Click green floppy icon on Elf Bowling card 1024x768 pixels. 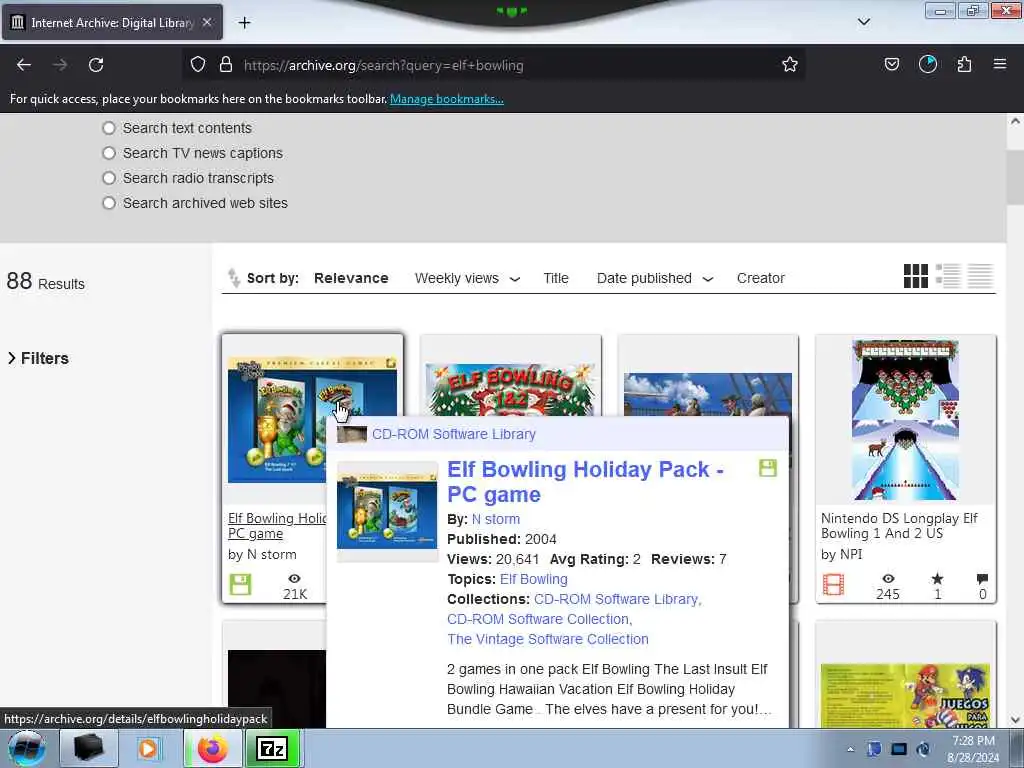click(x=240, y=584)
